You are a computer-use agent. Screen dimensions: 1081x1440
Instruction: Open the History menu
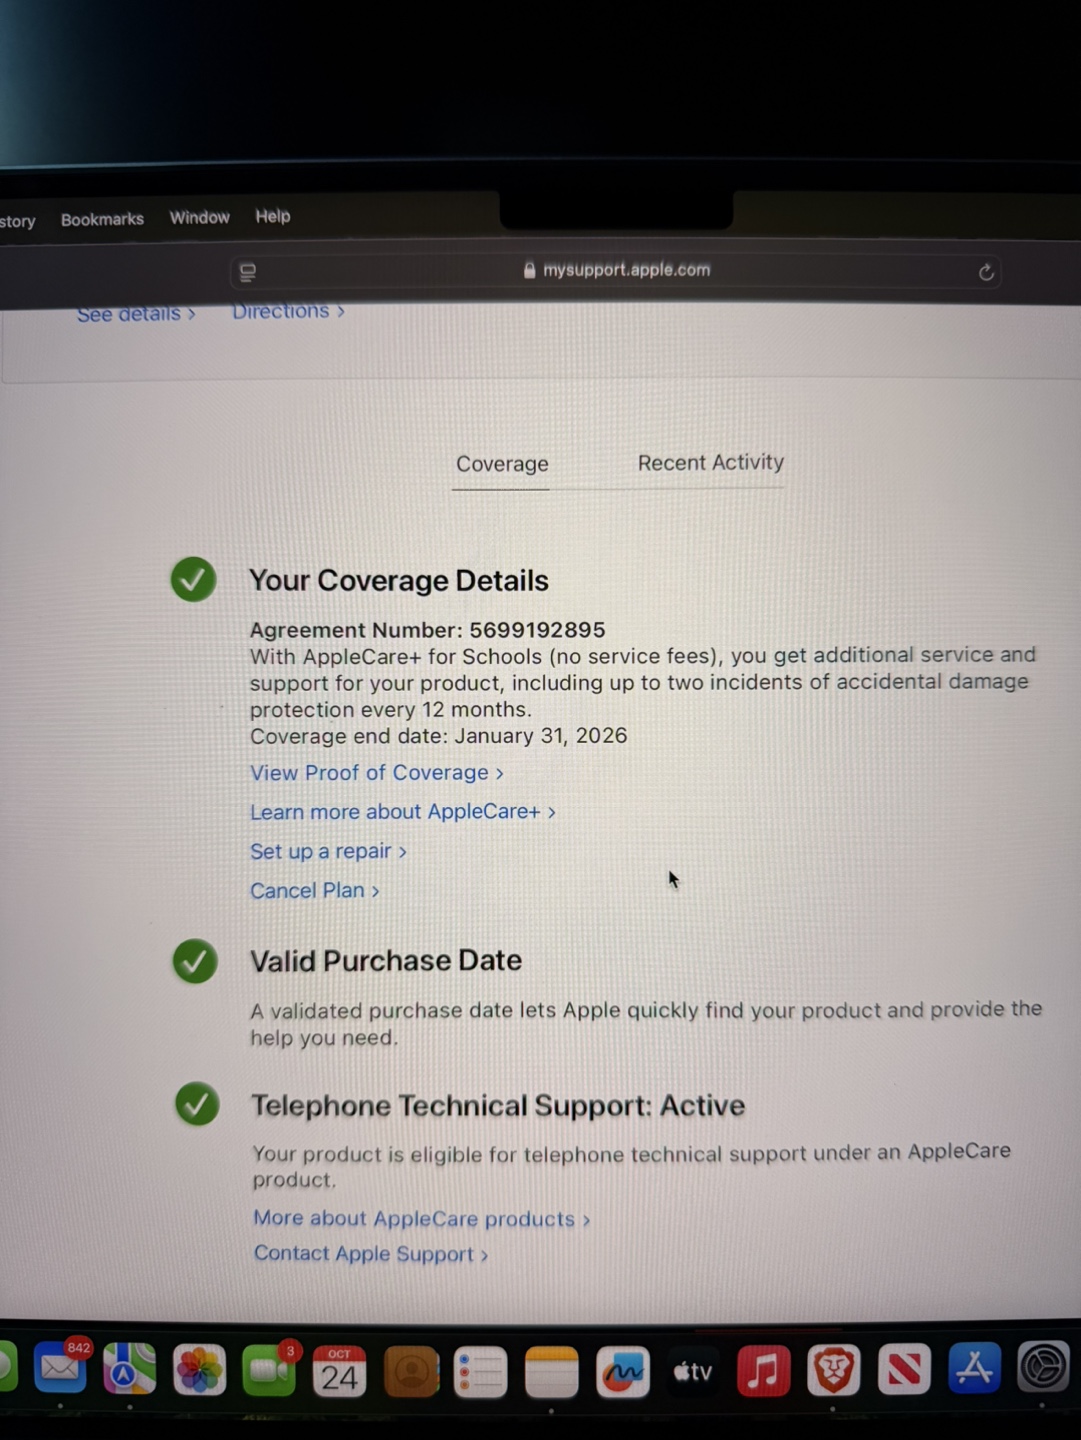pos(17,221)
